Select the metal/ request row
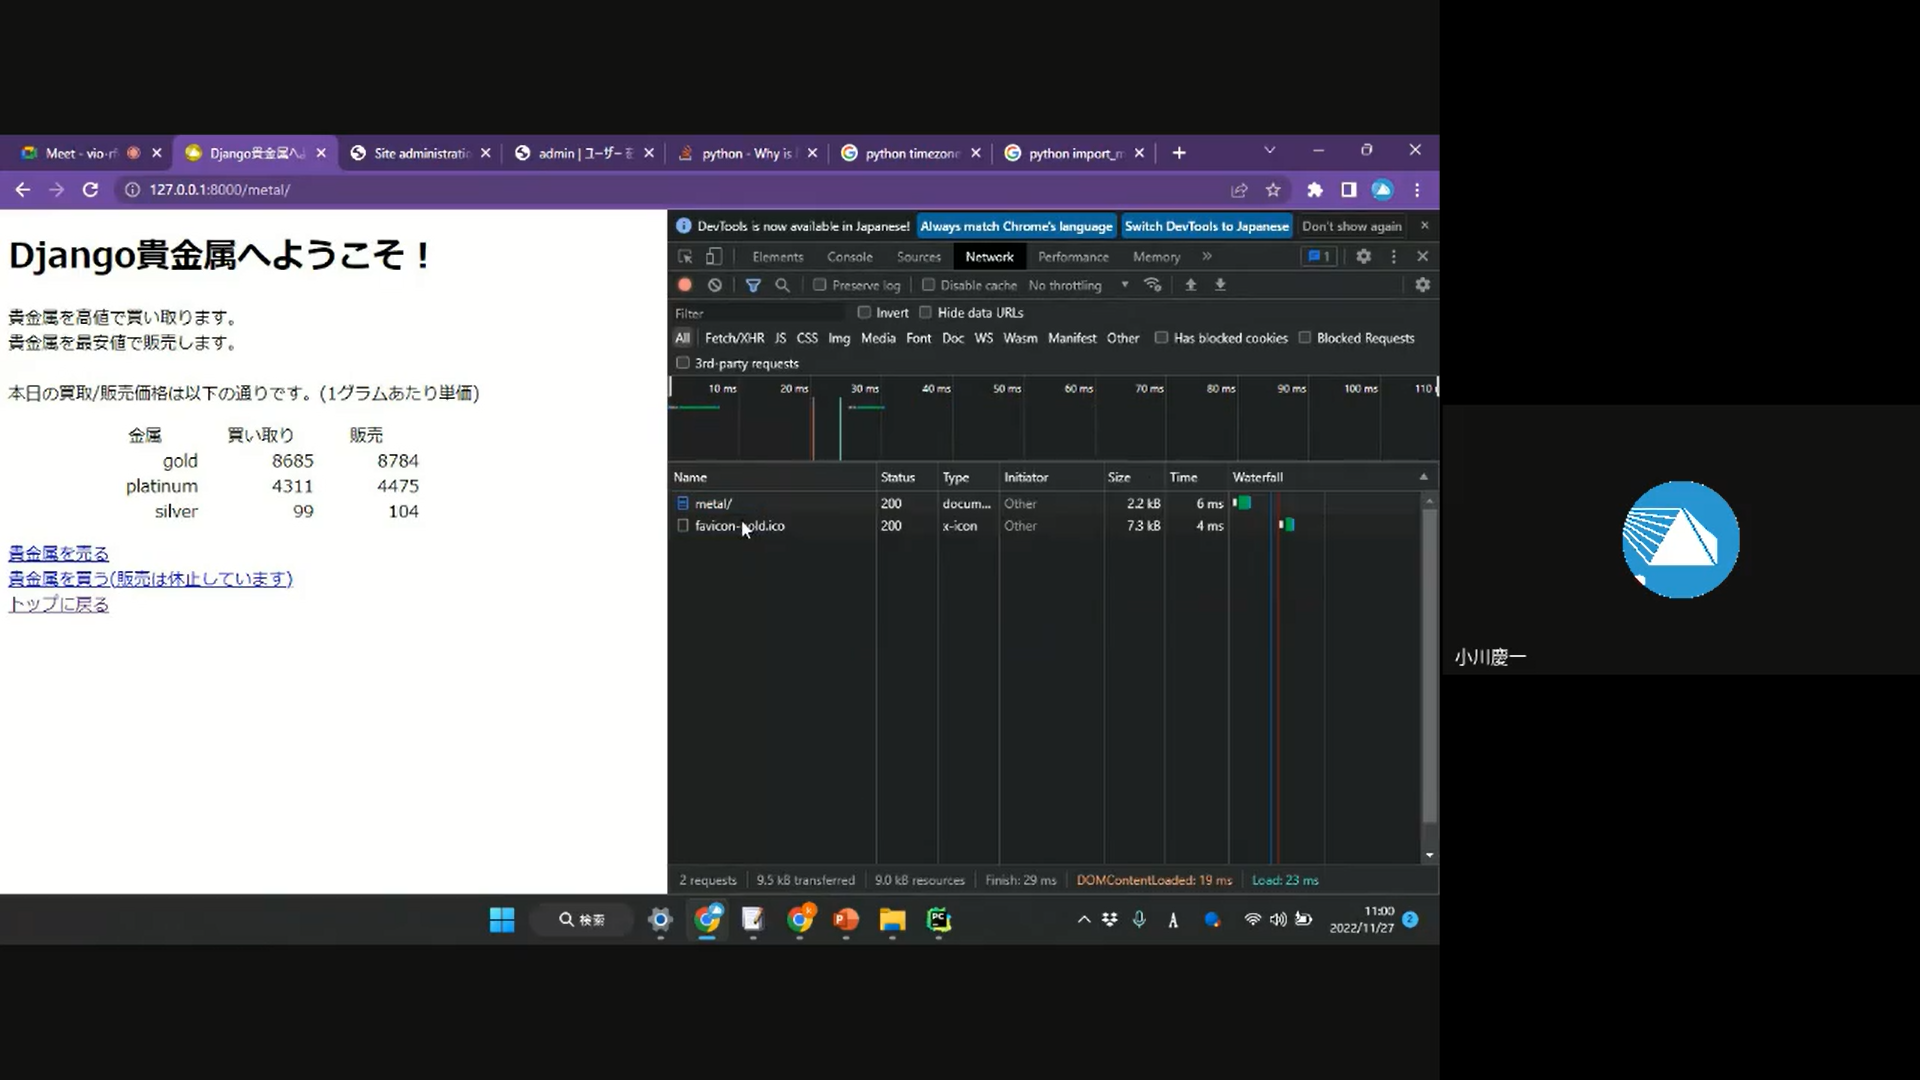 pyautogui.click(x=714, y=504)
